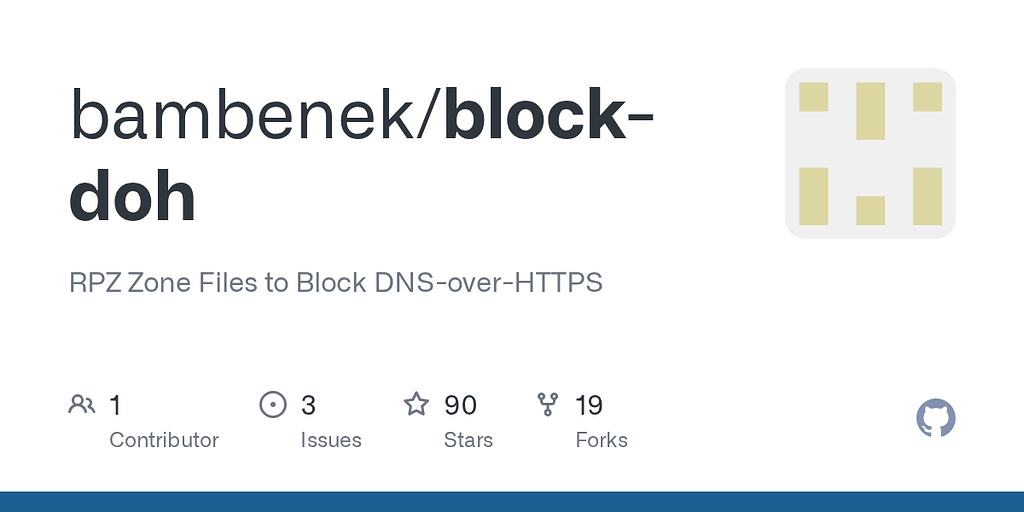Click the fork count 19
1024x512 pixels.
tap(589, 405)
